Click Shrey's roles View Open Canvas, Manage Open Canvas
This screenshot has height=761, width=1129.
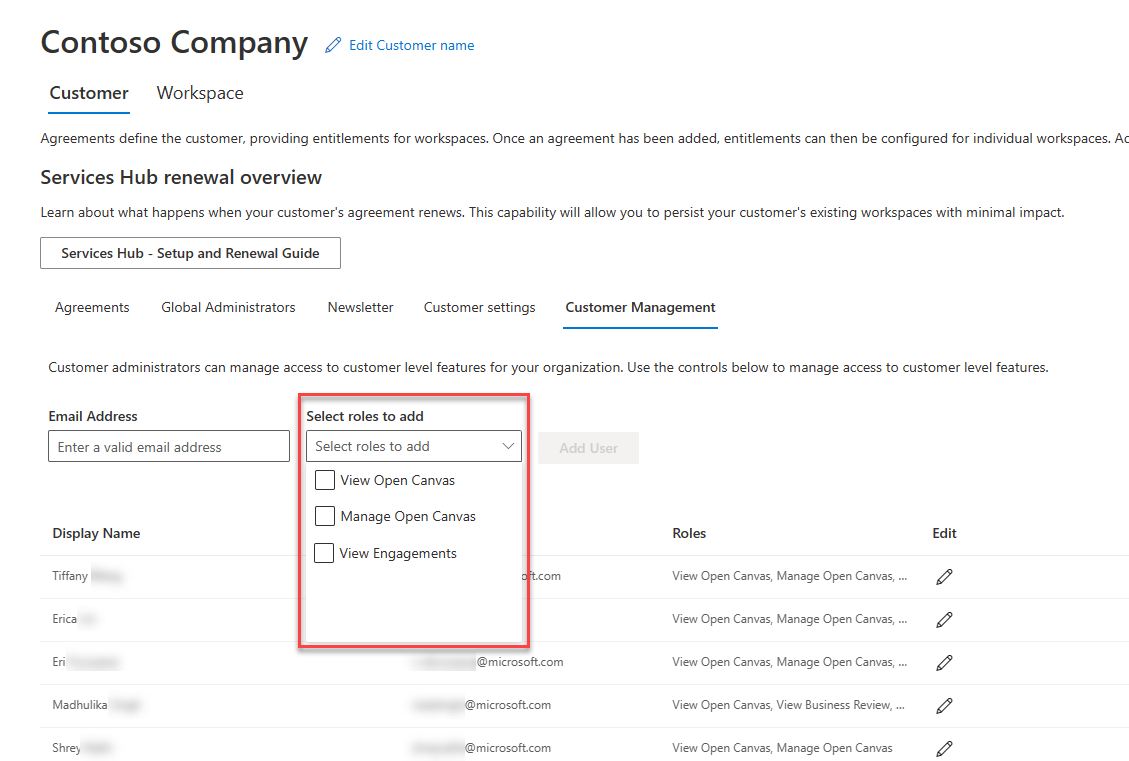(782, 748)
